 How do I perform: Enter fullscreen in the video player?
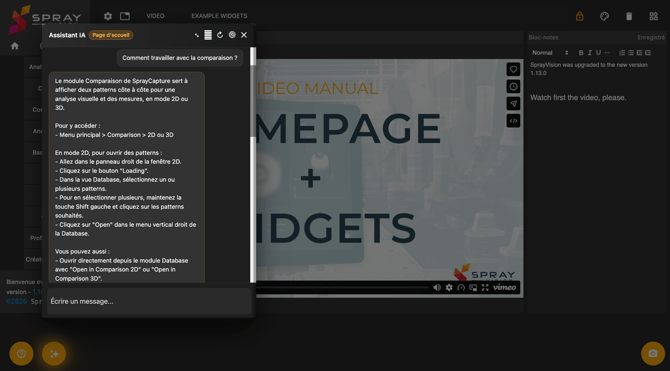coord(485,288)
